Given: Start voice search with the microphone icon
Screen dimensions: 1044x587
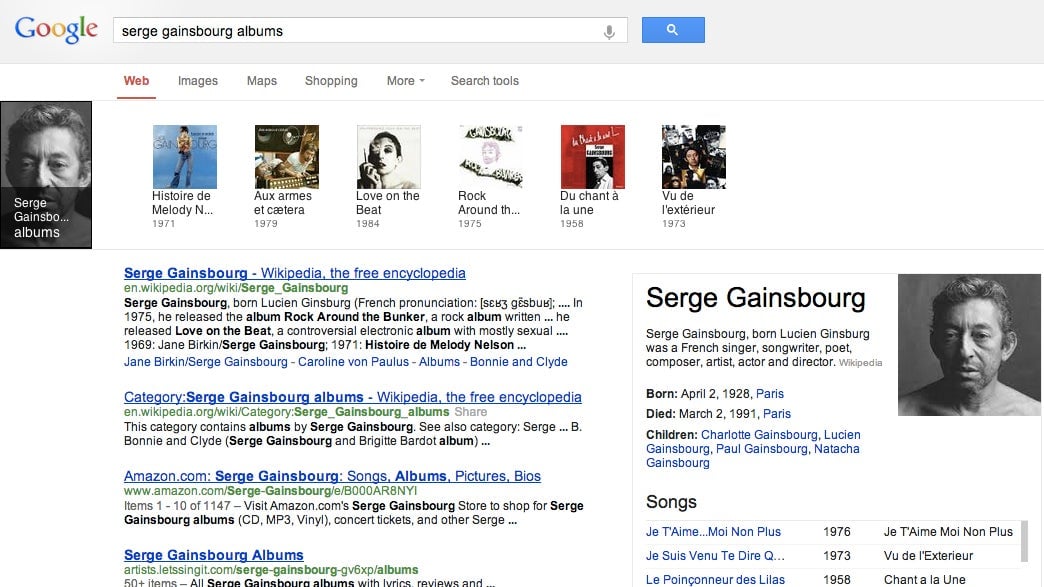Looking at the screenshot, I should [x=609, y=31].
